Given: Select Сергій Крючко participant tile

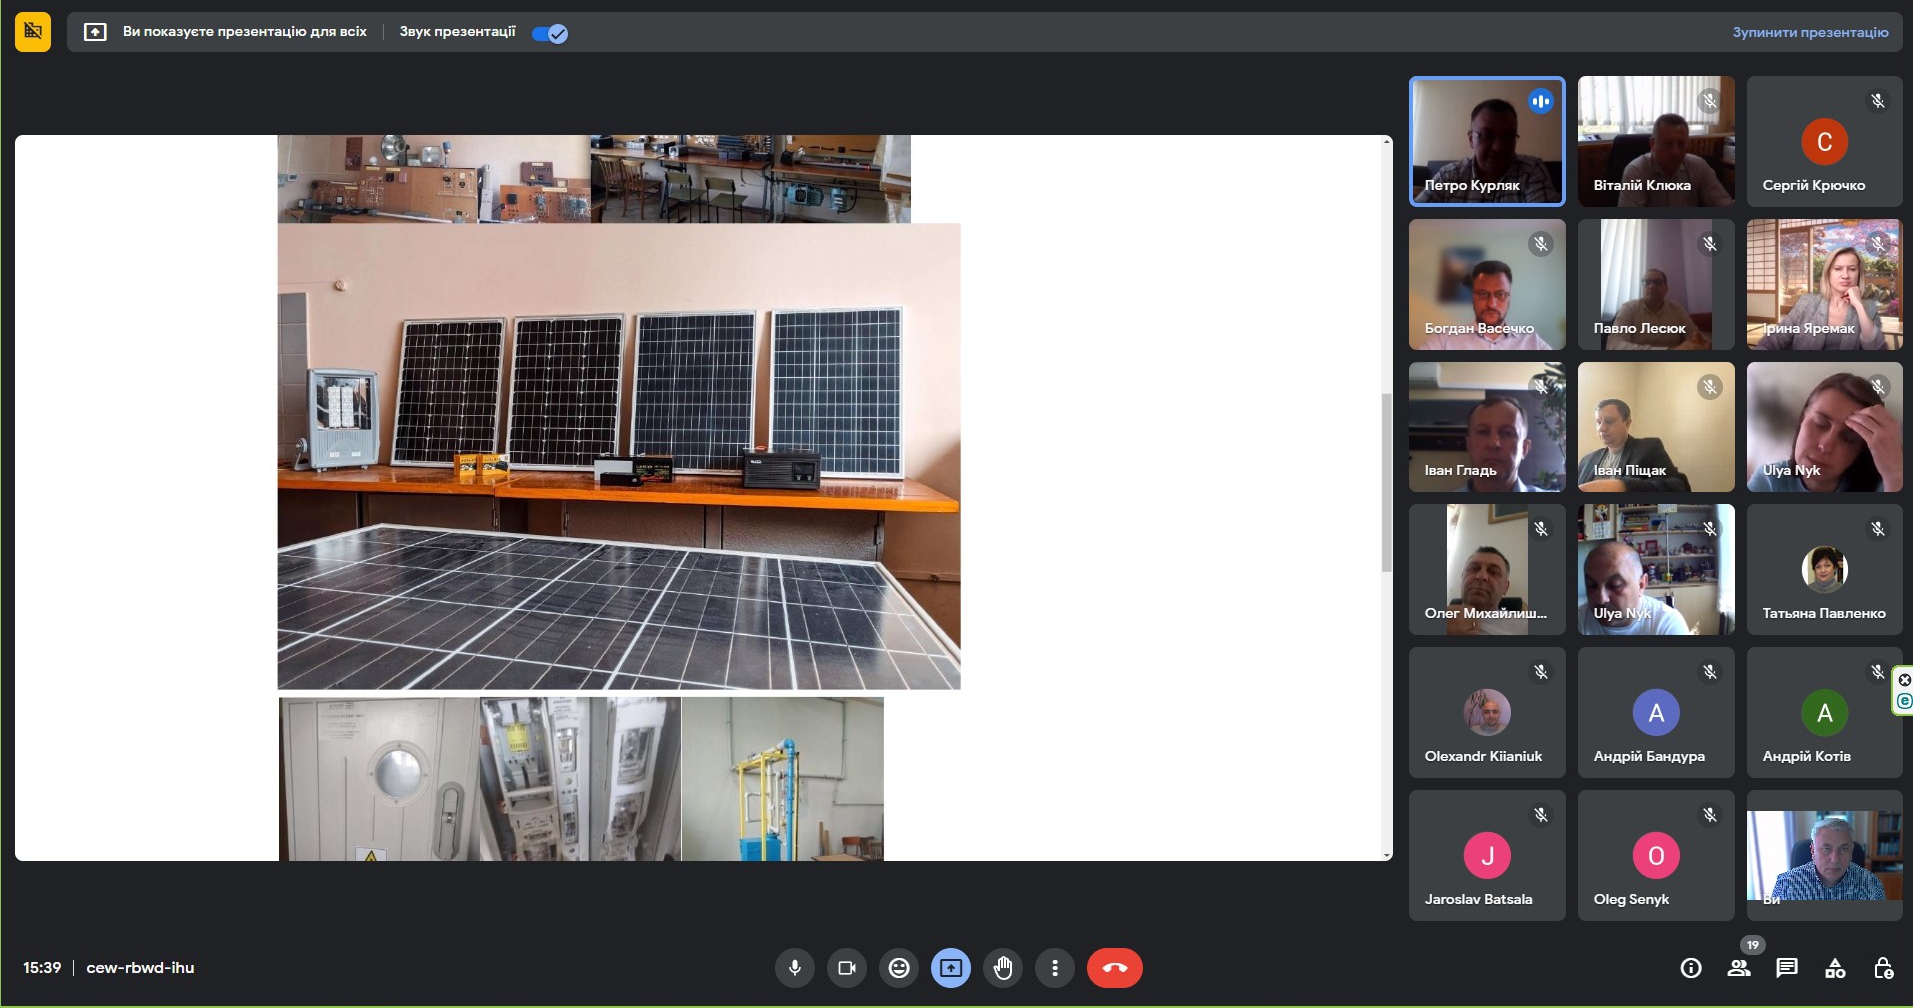Looking at the screenshot, I should [x=1824, y=141].
